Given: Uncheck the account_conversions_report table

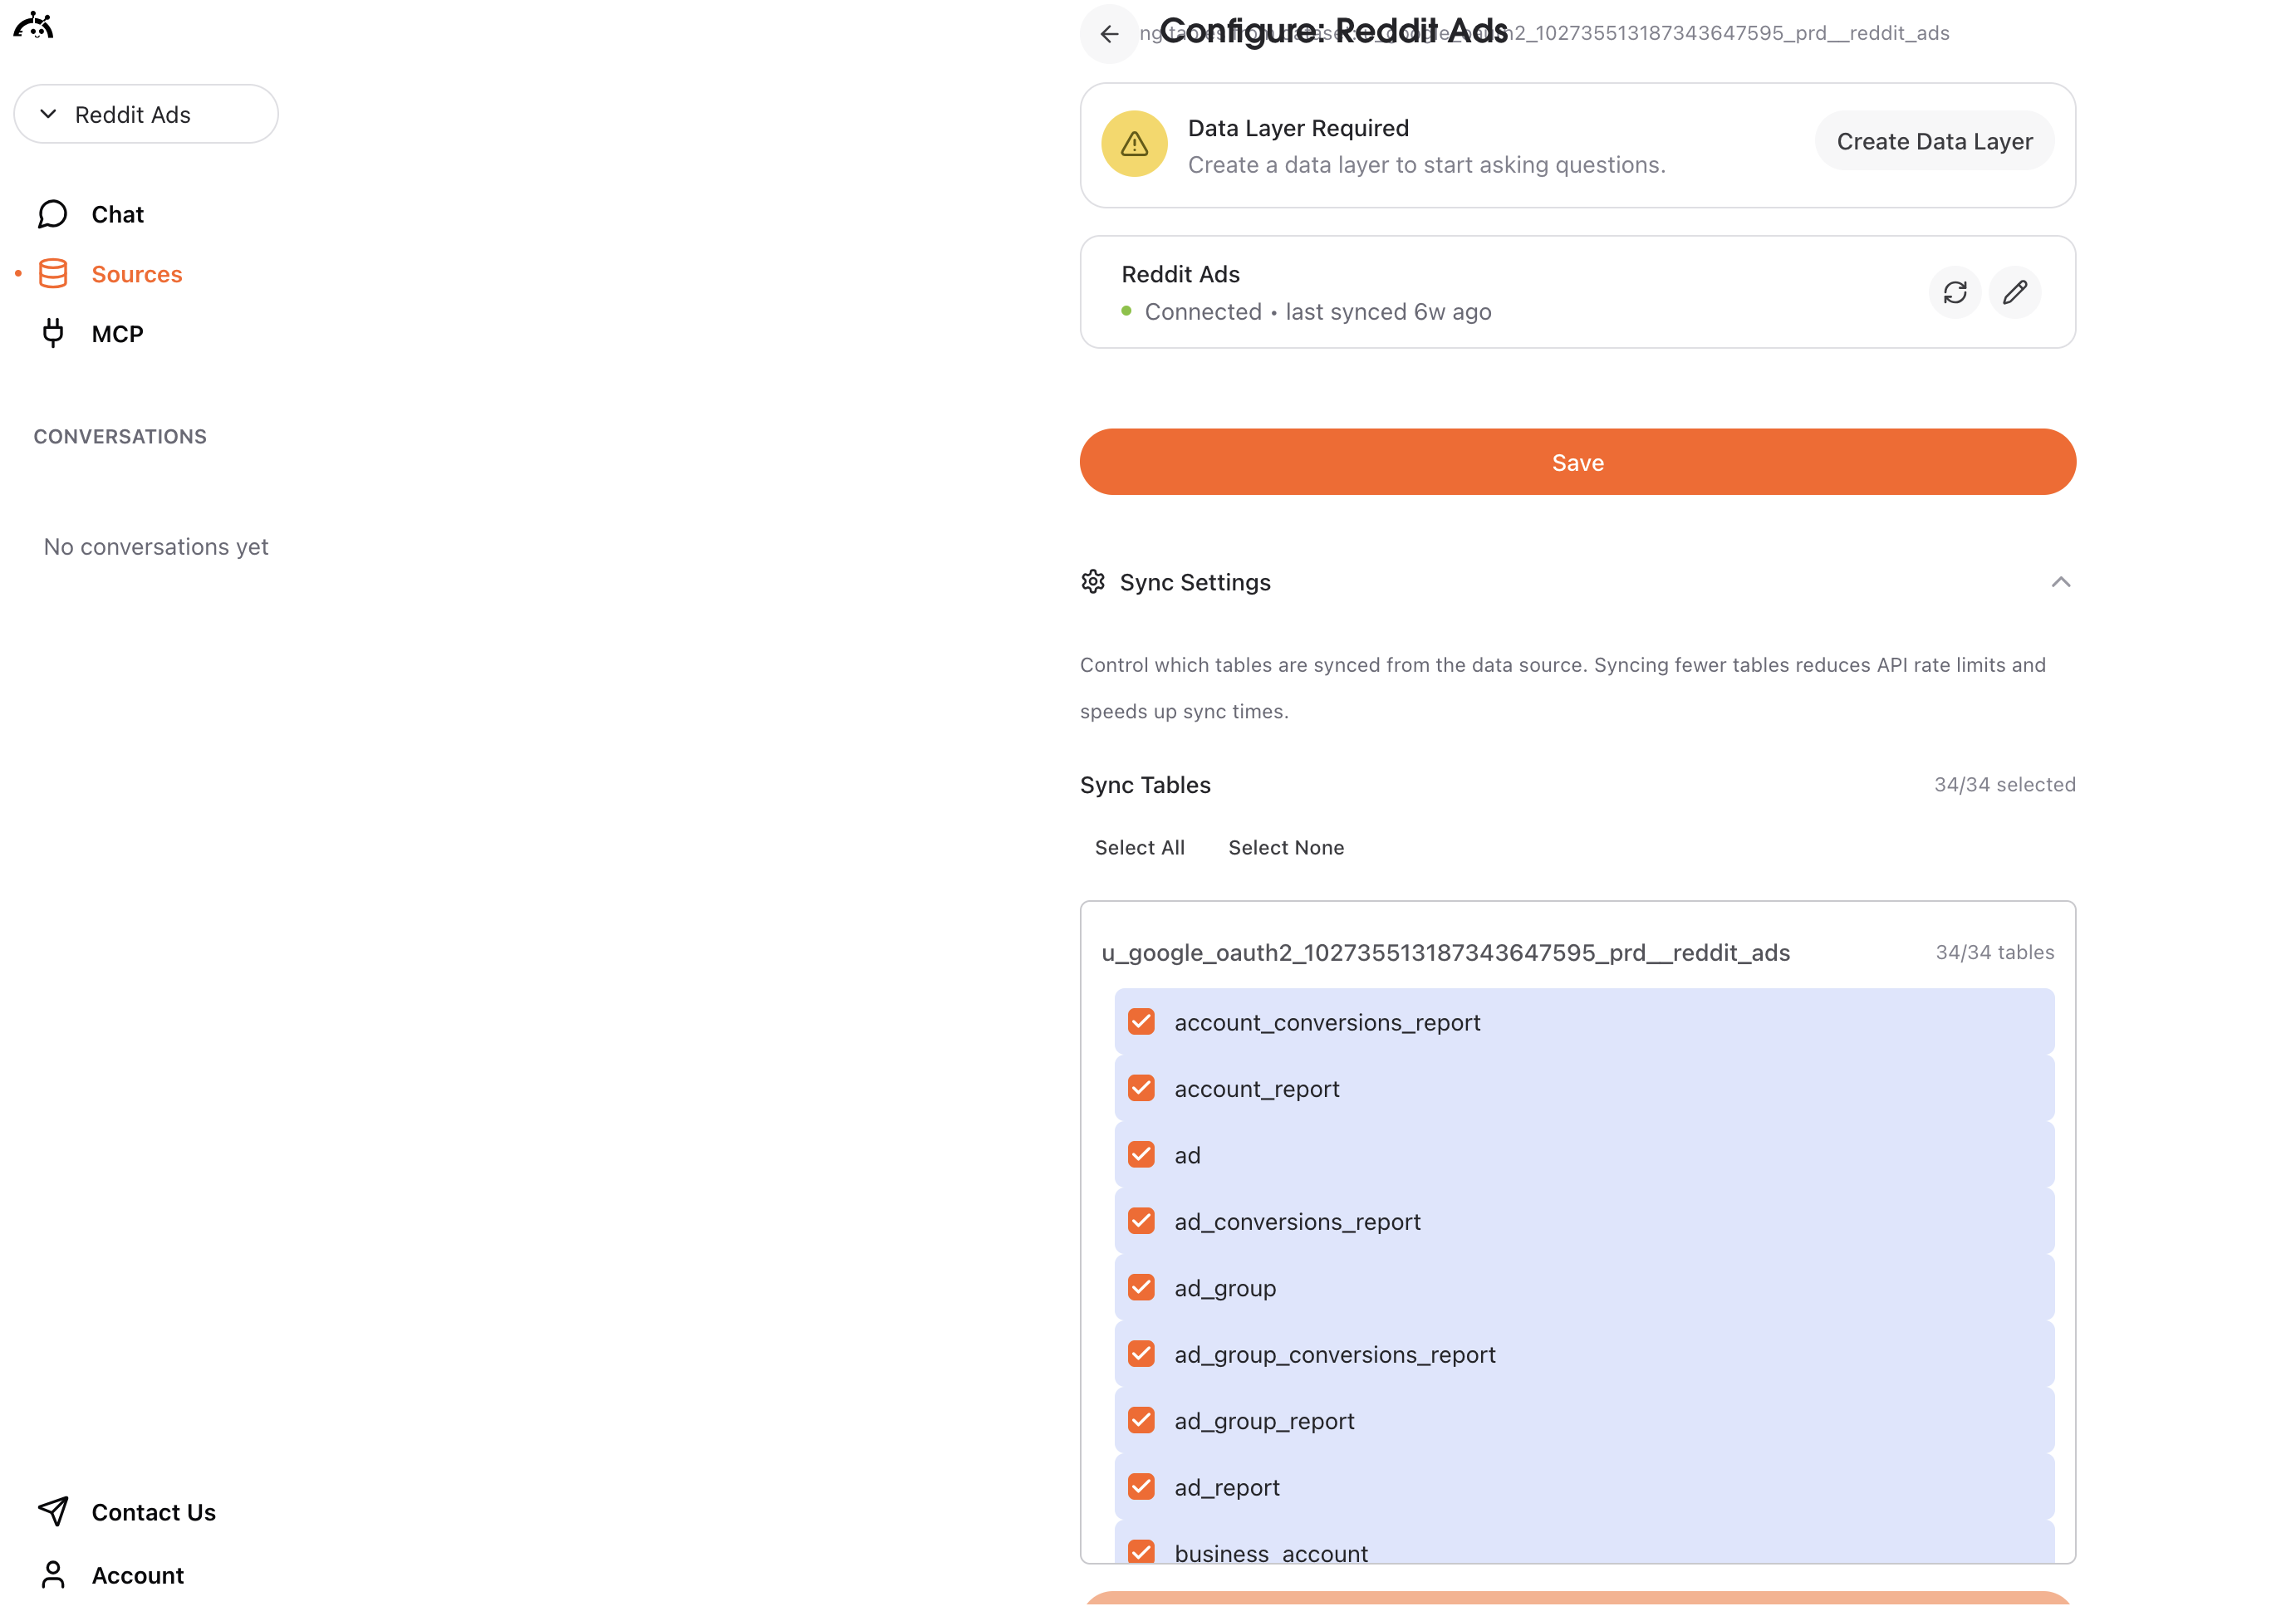Looking at the screenshot, I should click(1141, 1021).
